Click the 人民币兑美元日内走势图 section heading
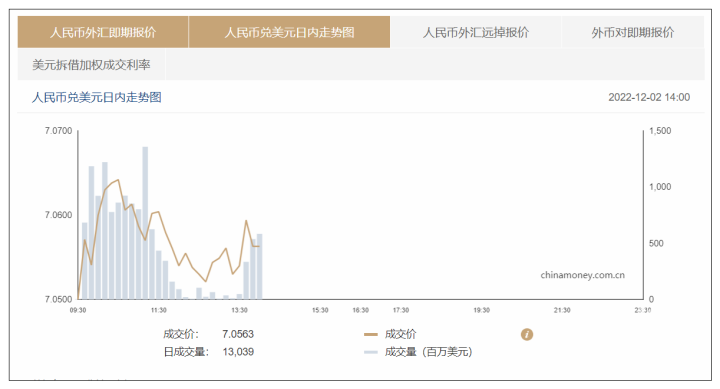The image size is (720, 389). coord(96,97)
